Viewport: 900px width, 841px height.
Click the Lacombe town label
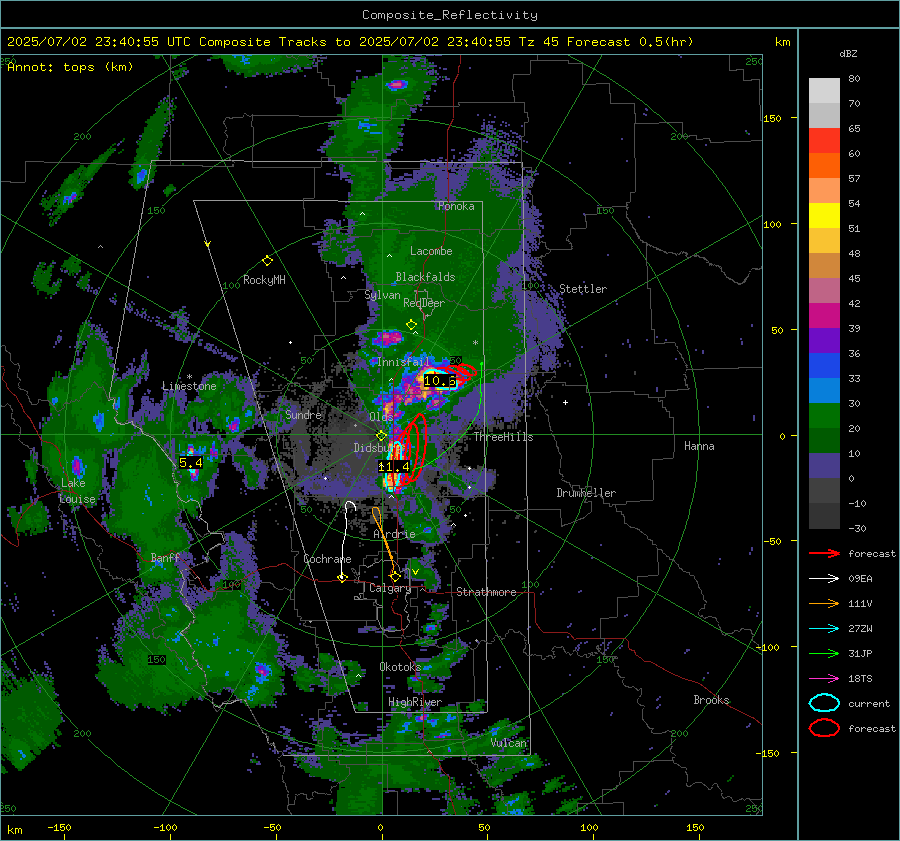[x=431, y=251]
